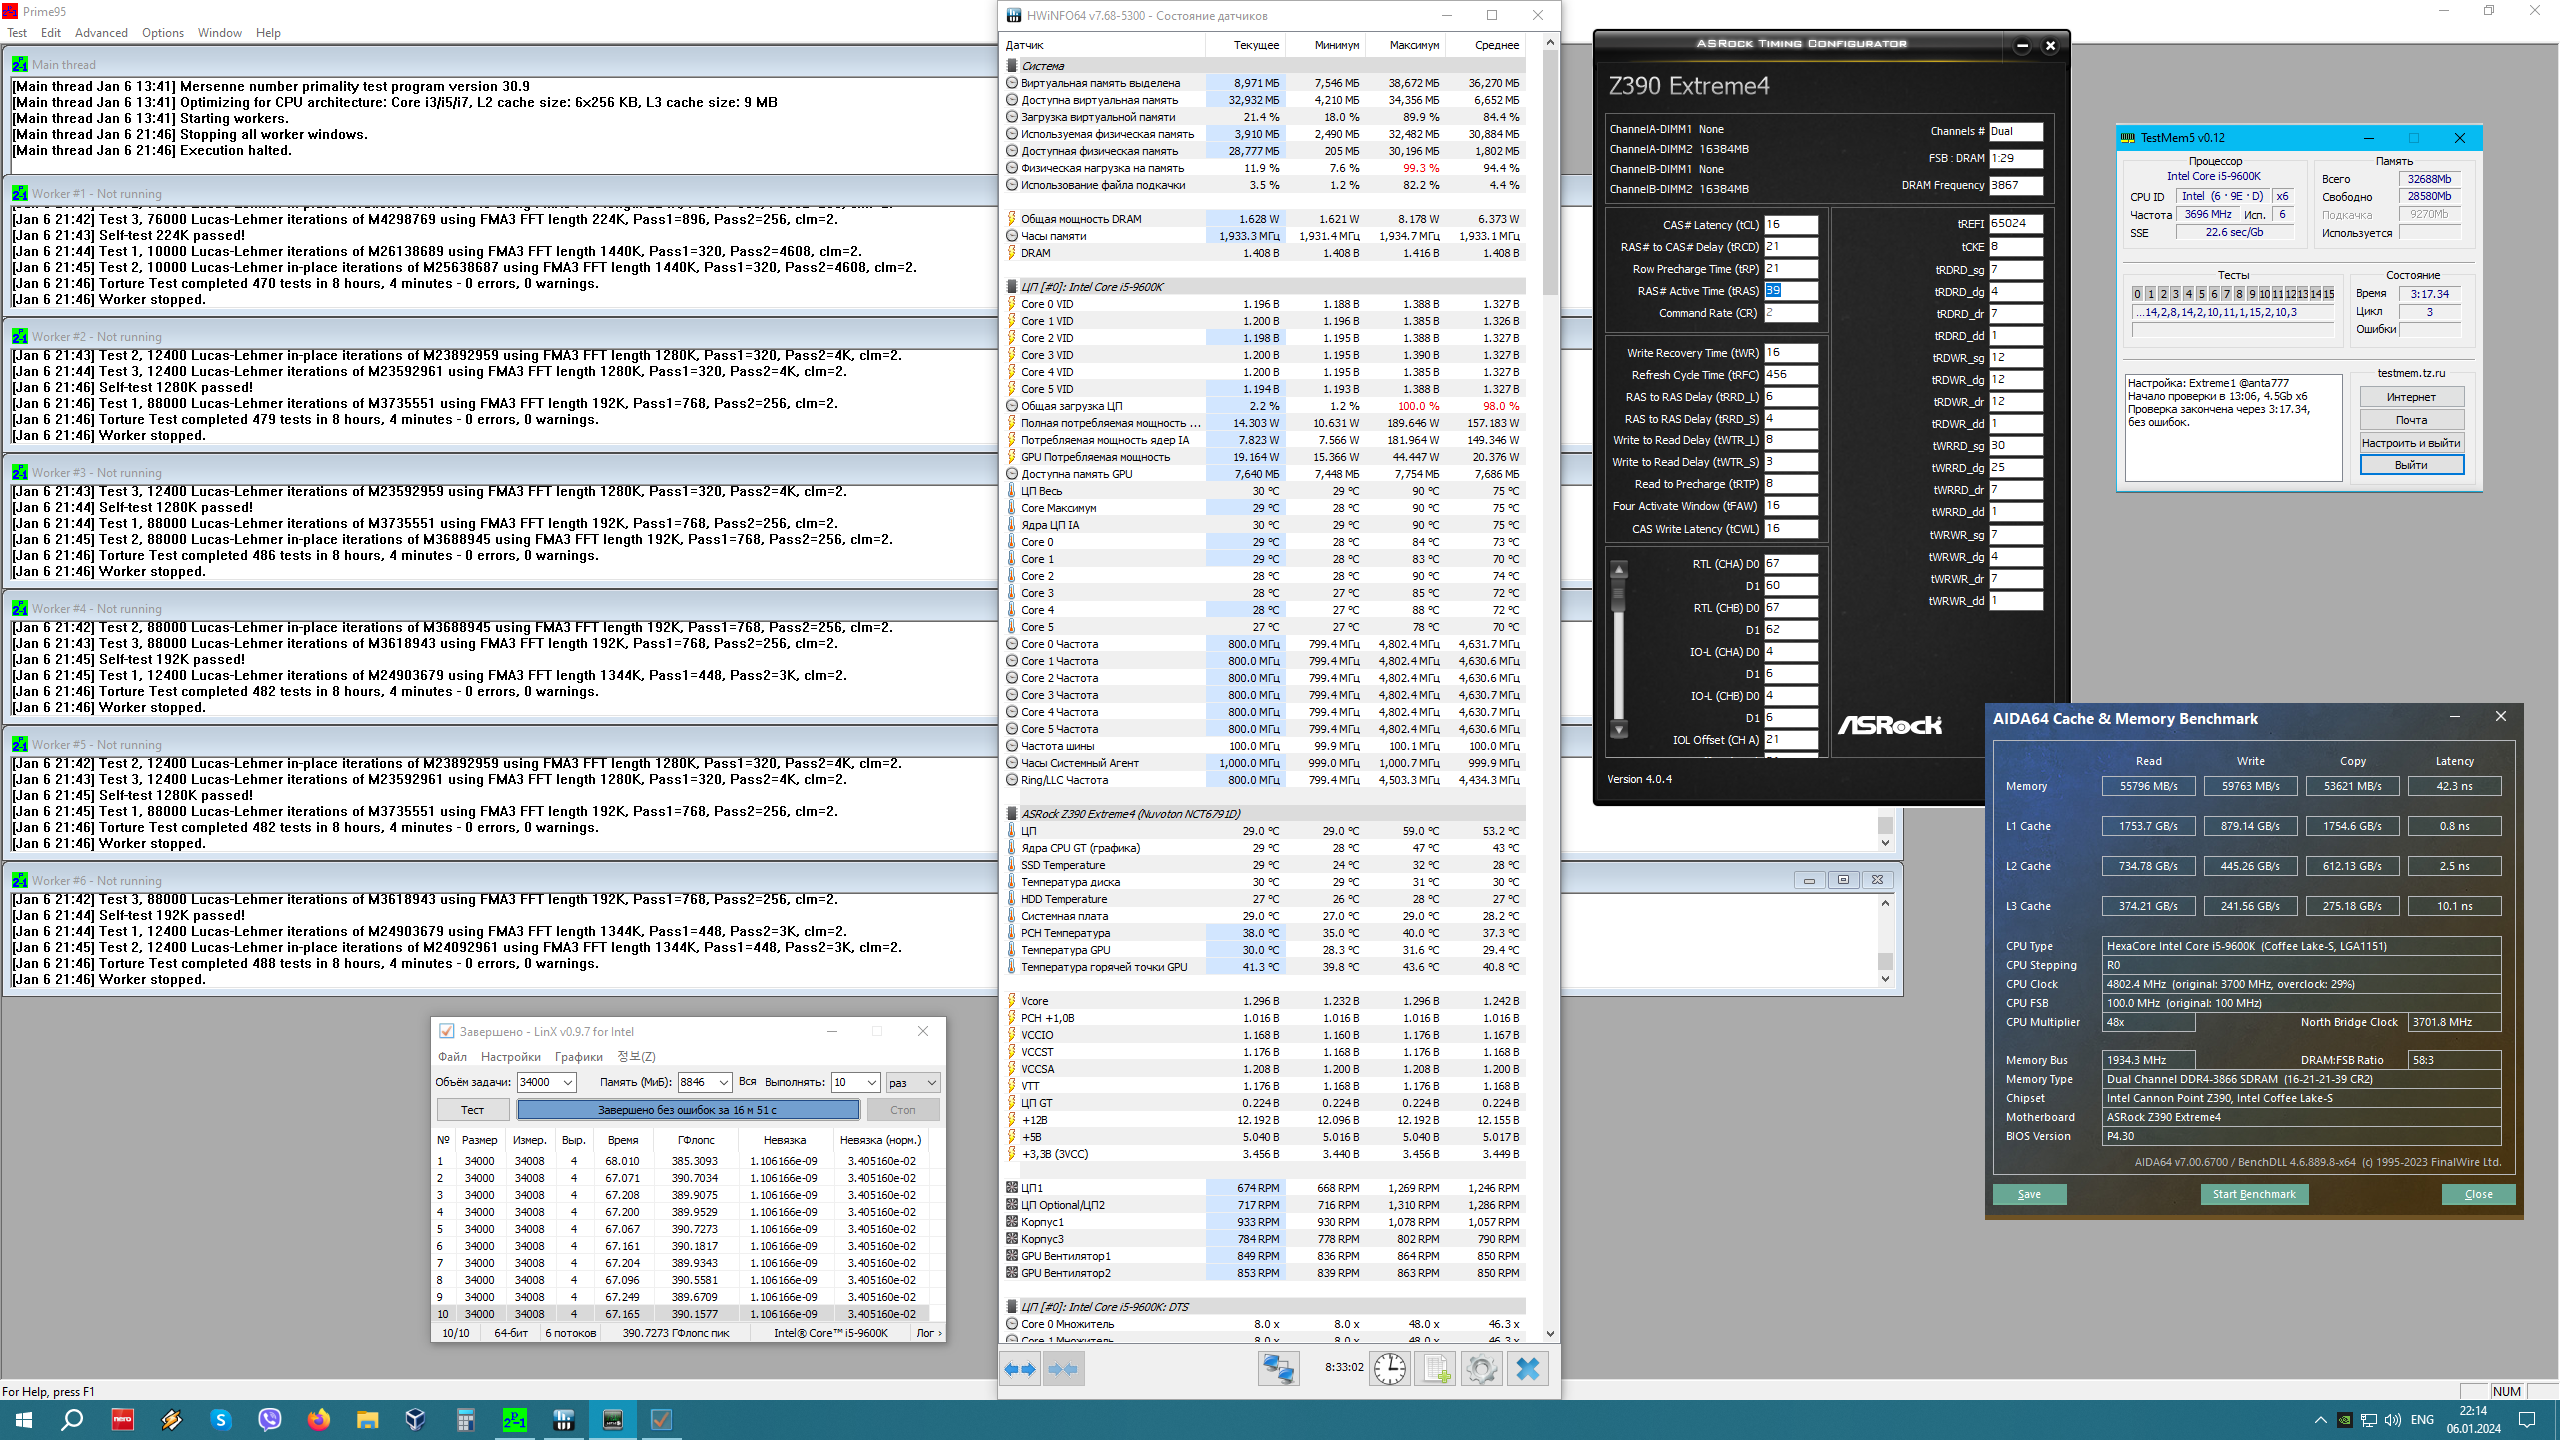Open LinX Настройки menu

click(510, 1056)
